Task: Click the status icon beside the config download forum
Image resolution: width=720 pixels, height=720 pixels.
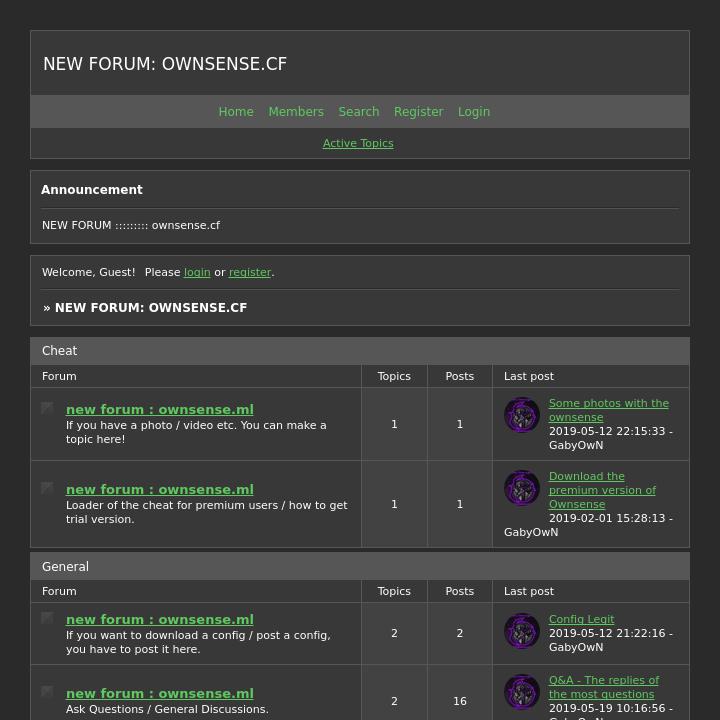Action: pyautogui.click(x=47, y=618)
